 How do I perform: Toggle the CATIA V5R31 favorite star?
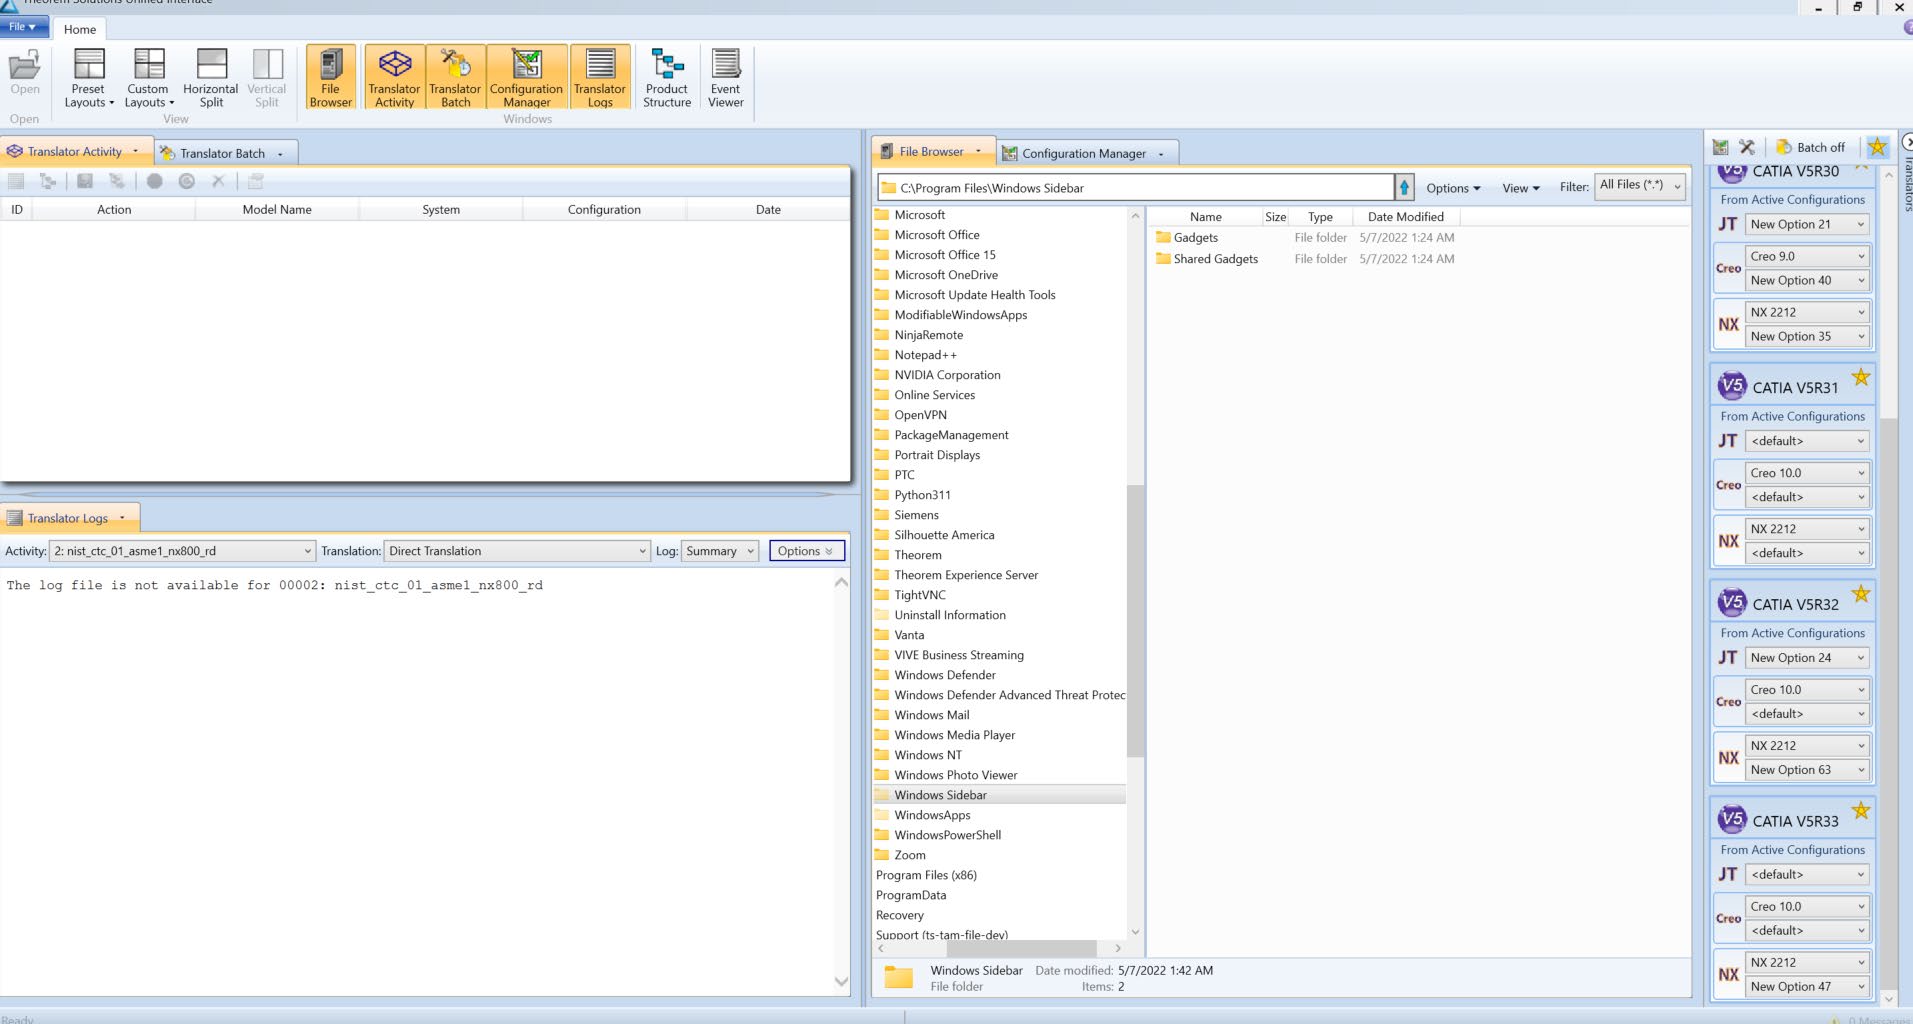1860,377
